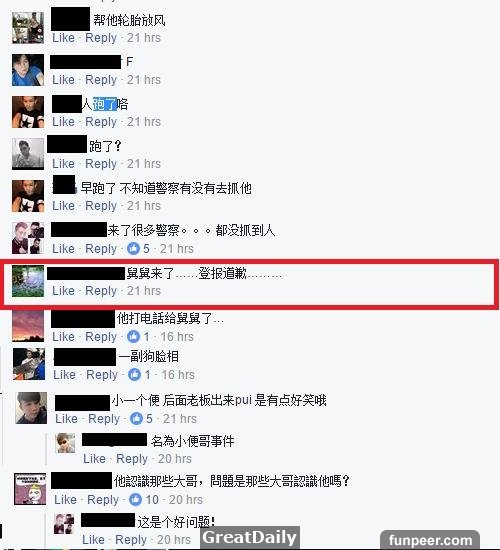
Task: Like the 这是个好问题 reply
Action: click(x=93, y=539)
